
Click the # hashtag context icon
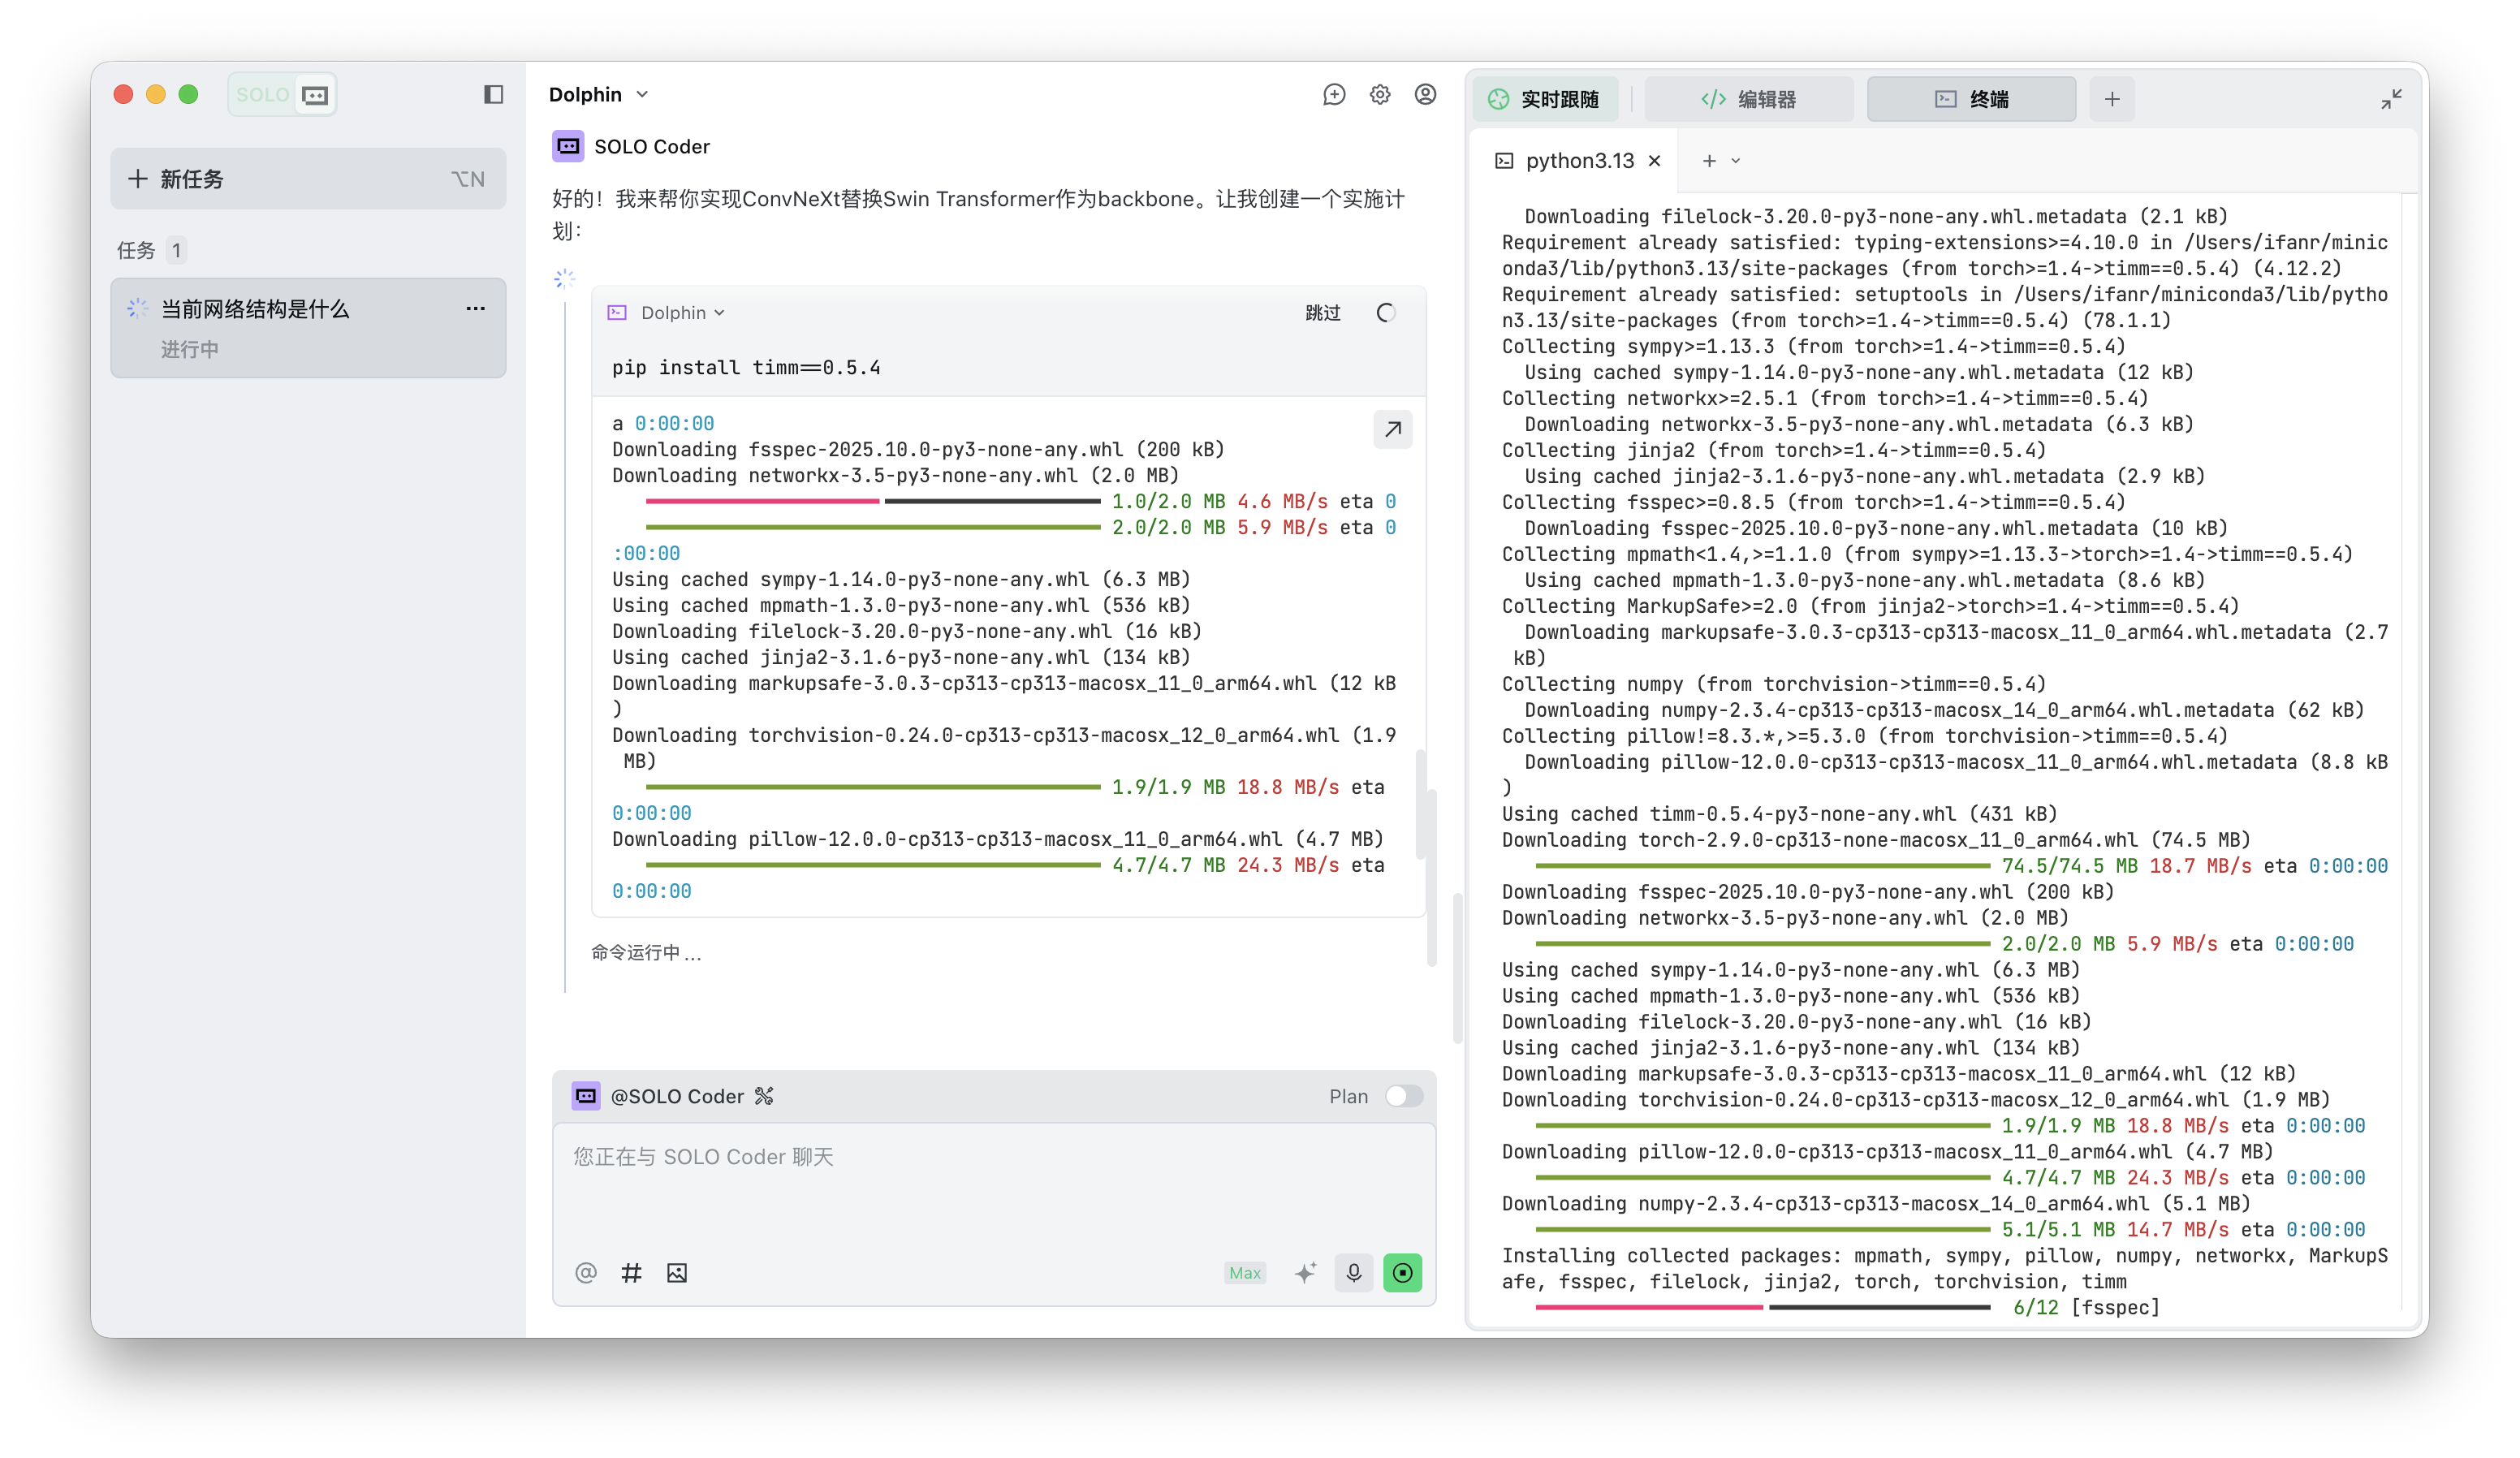[631, 1273]
